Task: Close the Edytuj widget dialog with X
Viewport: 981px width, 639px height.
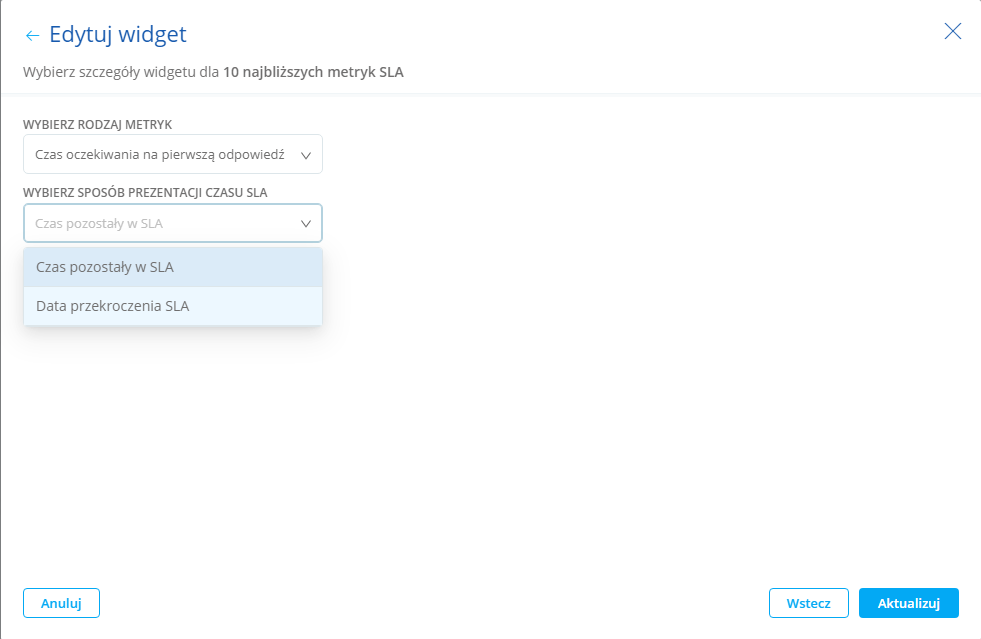Action: click(952, 31)
